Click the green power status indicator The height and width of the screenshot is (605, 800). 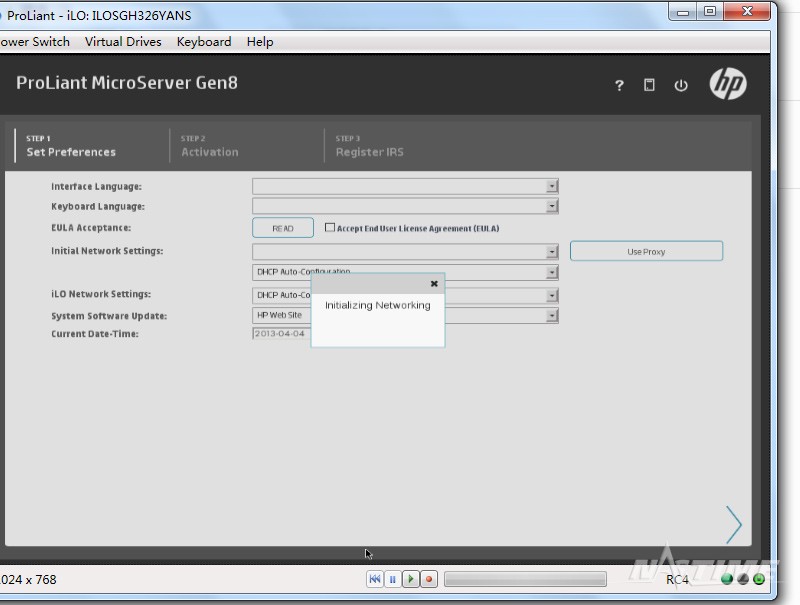(x=759, y=579)
